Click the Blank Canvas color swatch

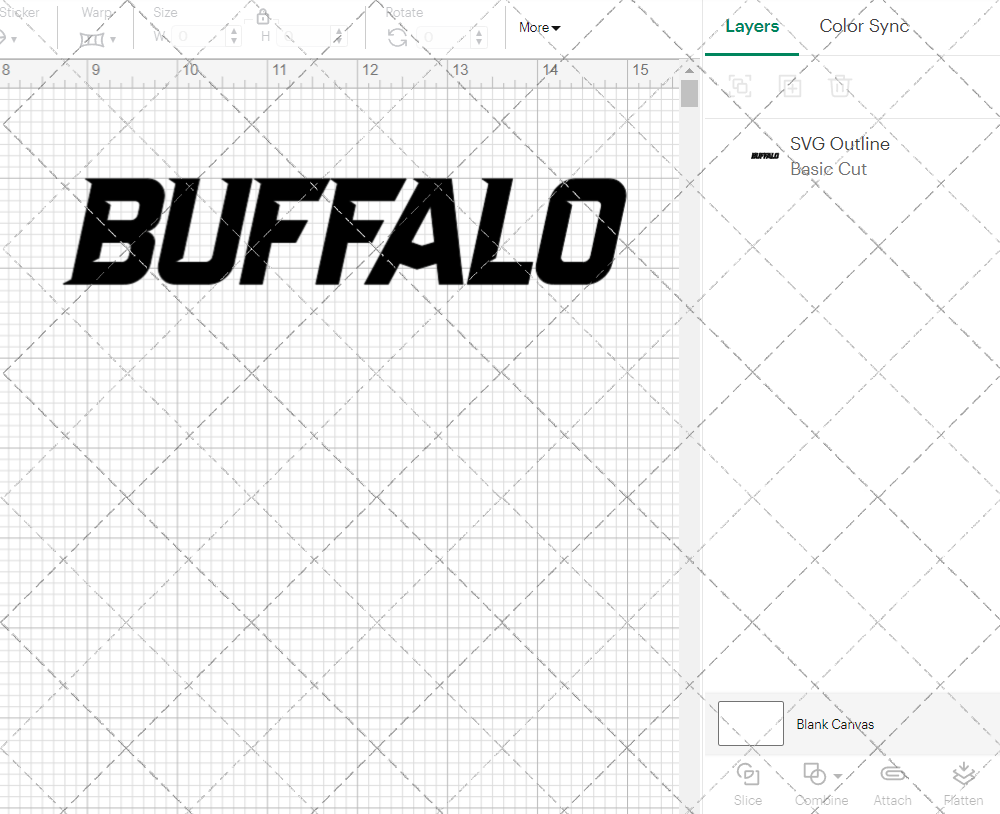[750, 724]
